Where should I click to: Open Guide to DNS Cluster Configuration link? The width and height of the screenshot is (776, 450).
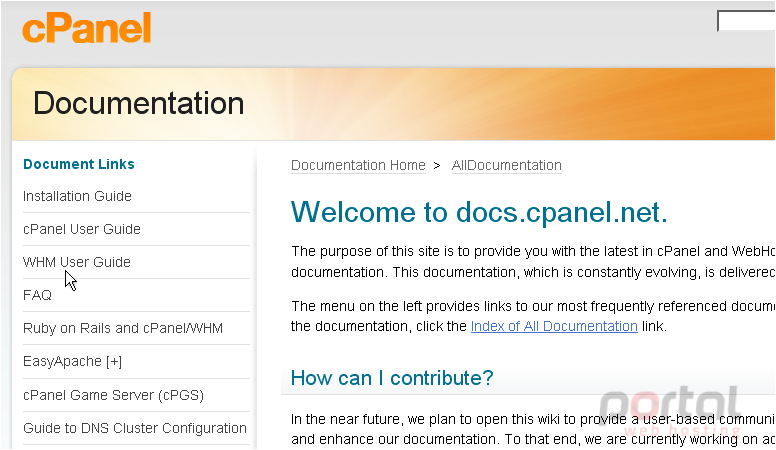(x=135, y=428)
